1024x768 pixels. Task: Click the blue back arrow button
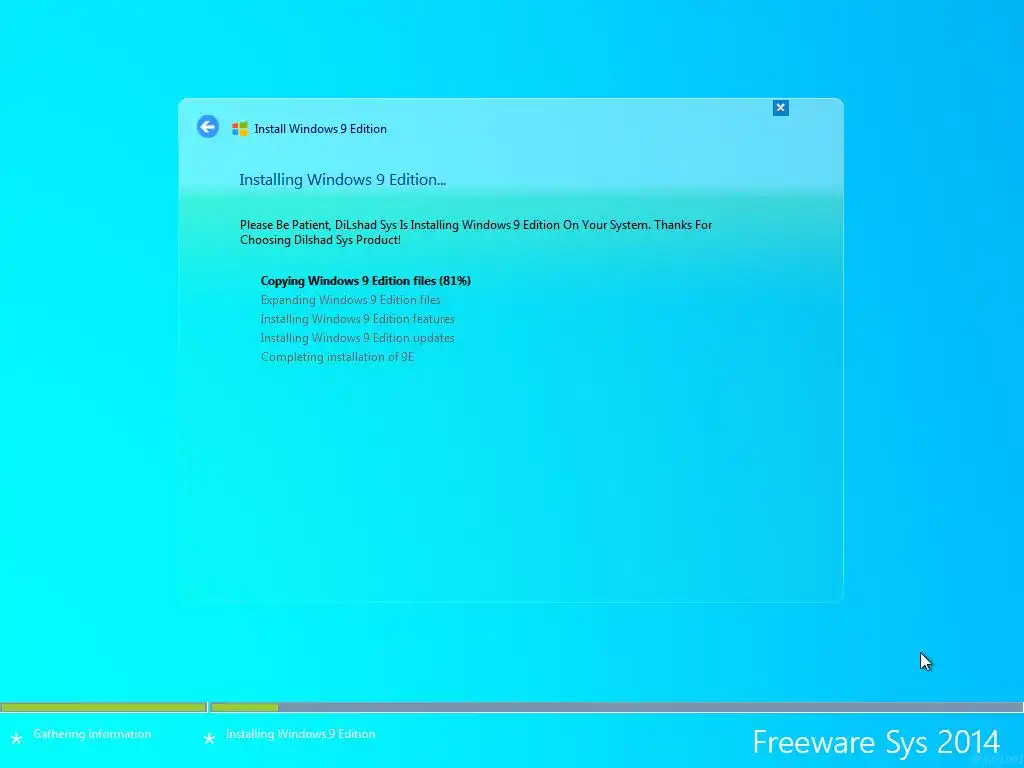point(208,127)
